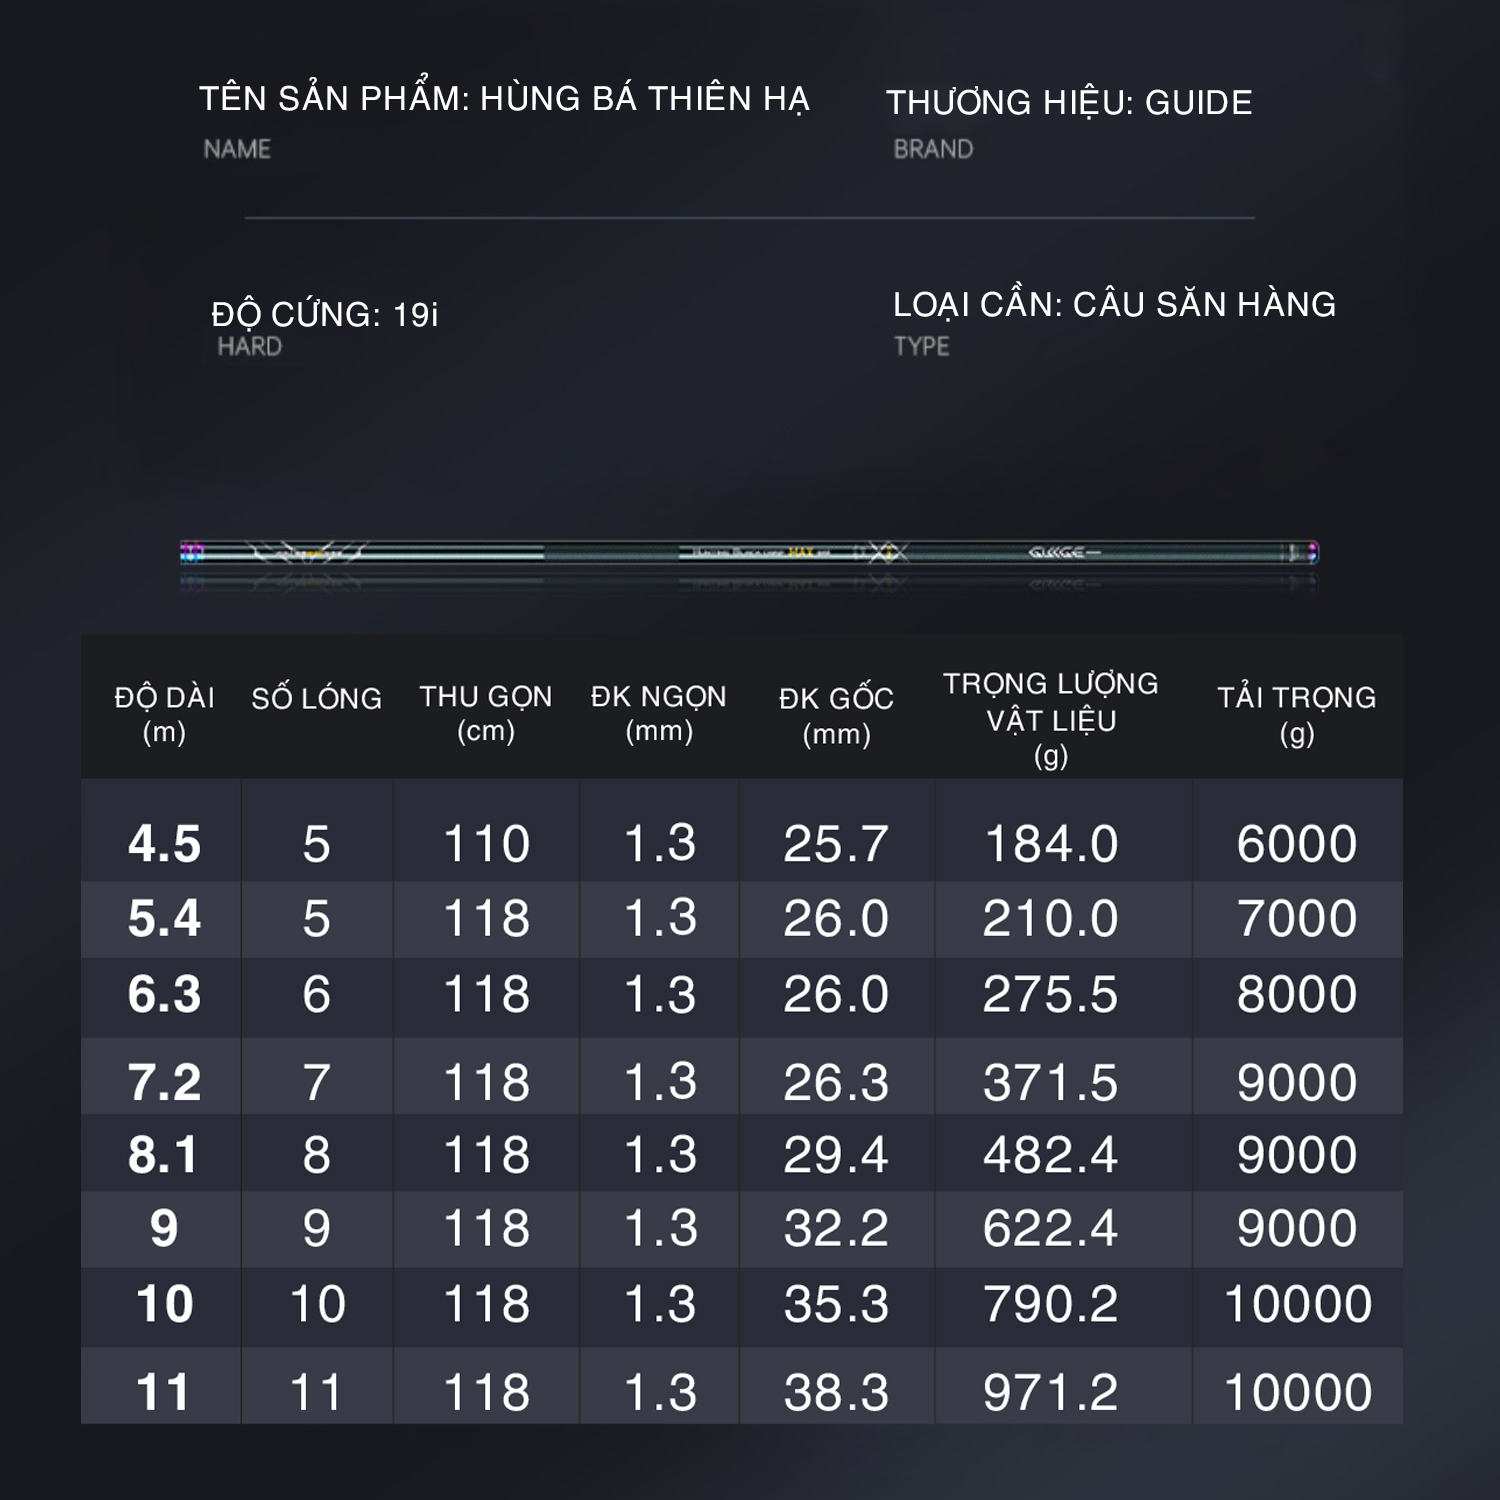Click the fishing rod product image

(x=750, y=553)
